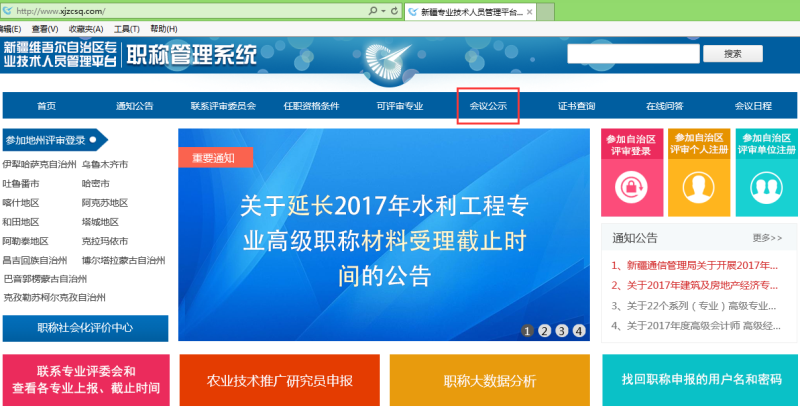This screenshot has width=800, height=408.
Task: Close the 新疆专业技术人员管理平台 browser tab
Action: 530,12
